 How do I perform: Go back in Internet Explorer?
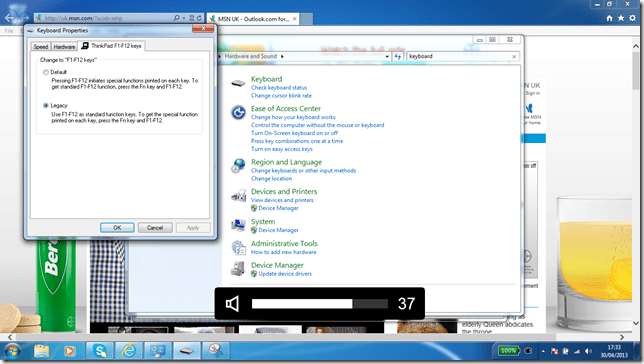point(10,17)
